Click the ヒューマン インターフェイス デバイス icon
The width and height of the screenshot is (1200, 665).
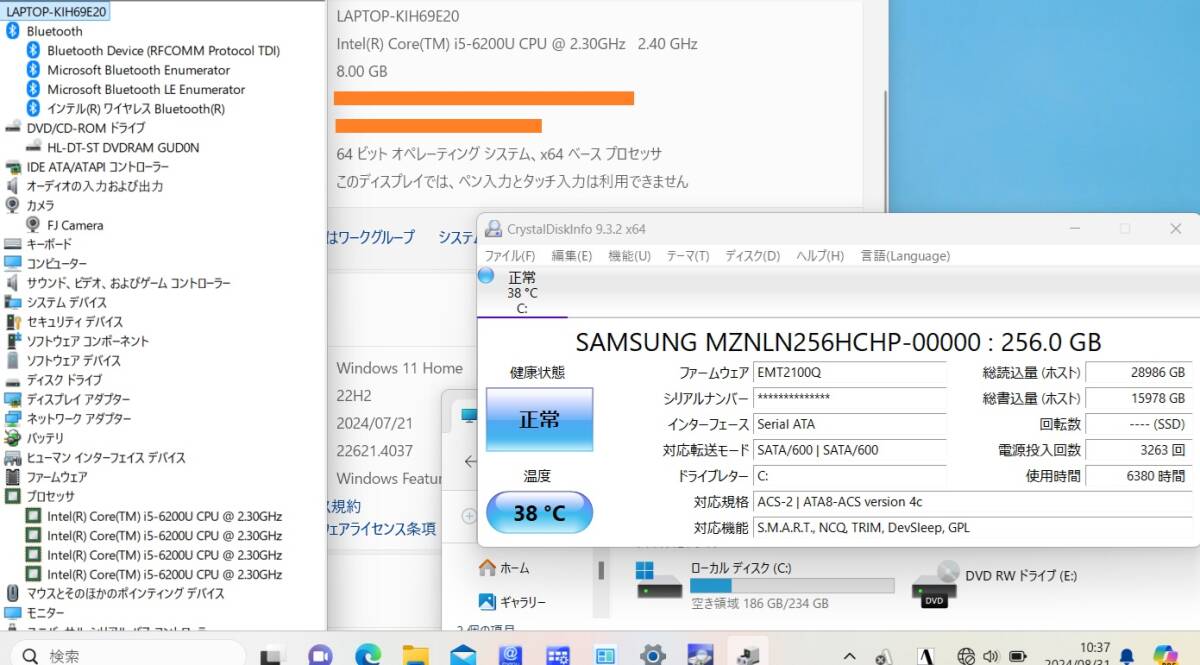pyautogui.click(x=13, y=457)
